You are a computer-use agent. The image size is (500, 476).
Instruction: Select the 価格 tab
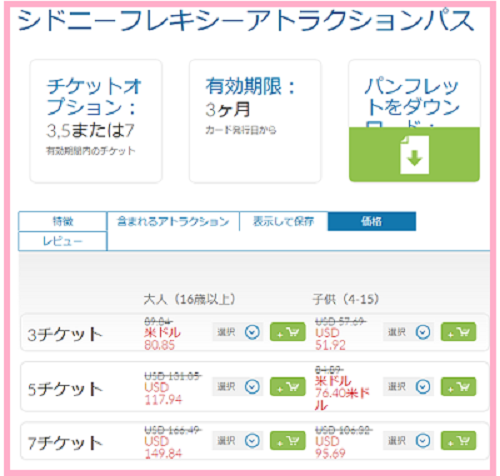[x=372, y=221]
